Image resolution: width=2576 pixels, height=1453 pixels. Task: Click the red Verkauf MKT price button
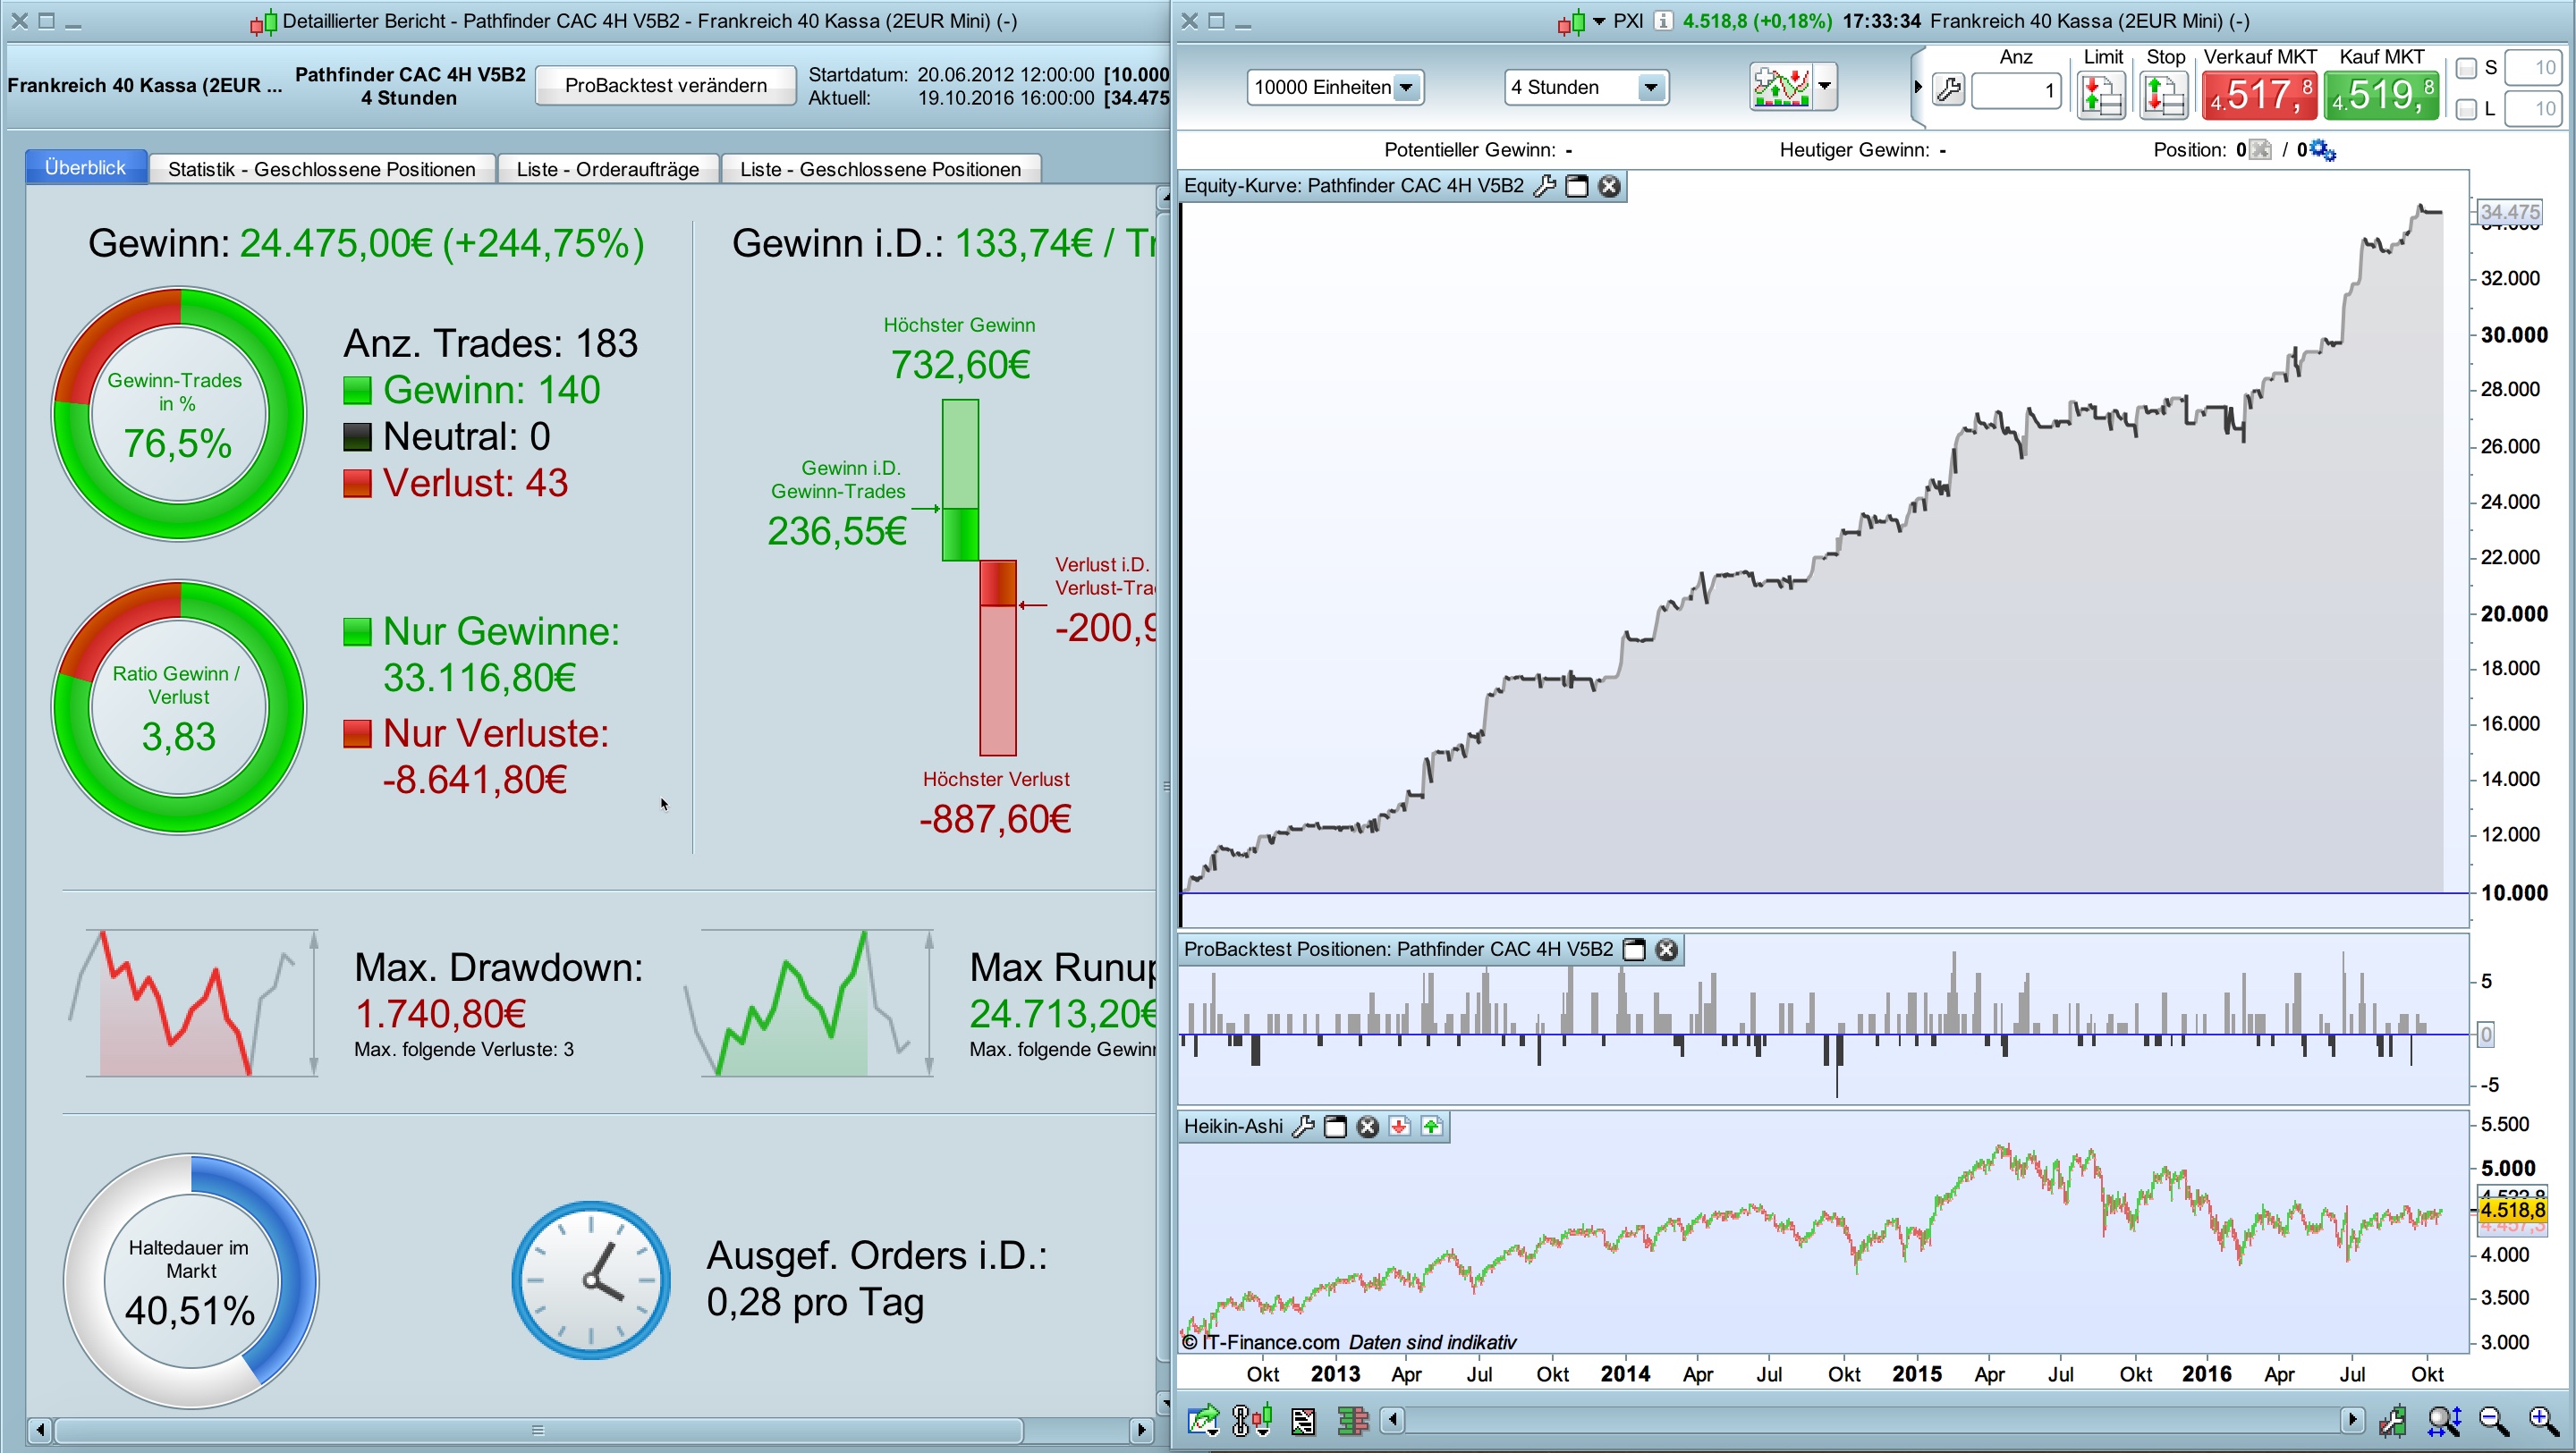[x=2258, y=96]
